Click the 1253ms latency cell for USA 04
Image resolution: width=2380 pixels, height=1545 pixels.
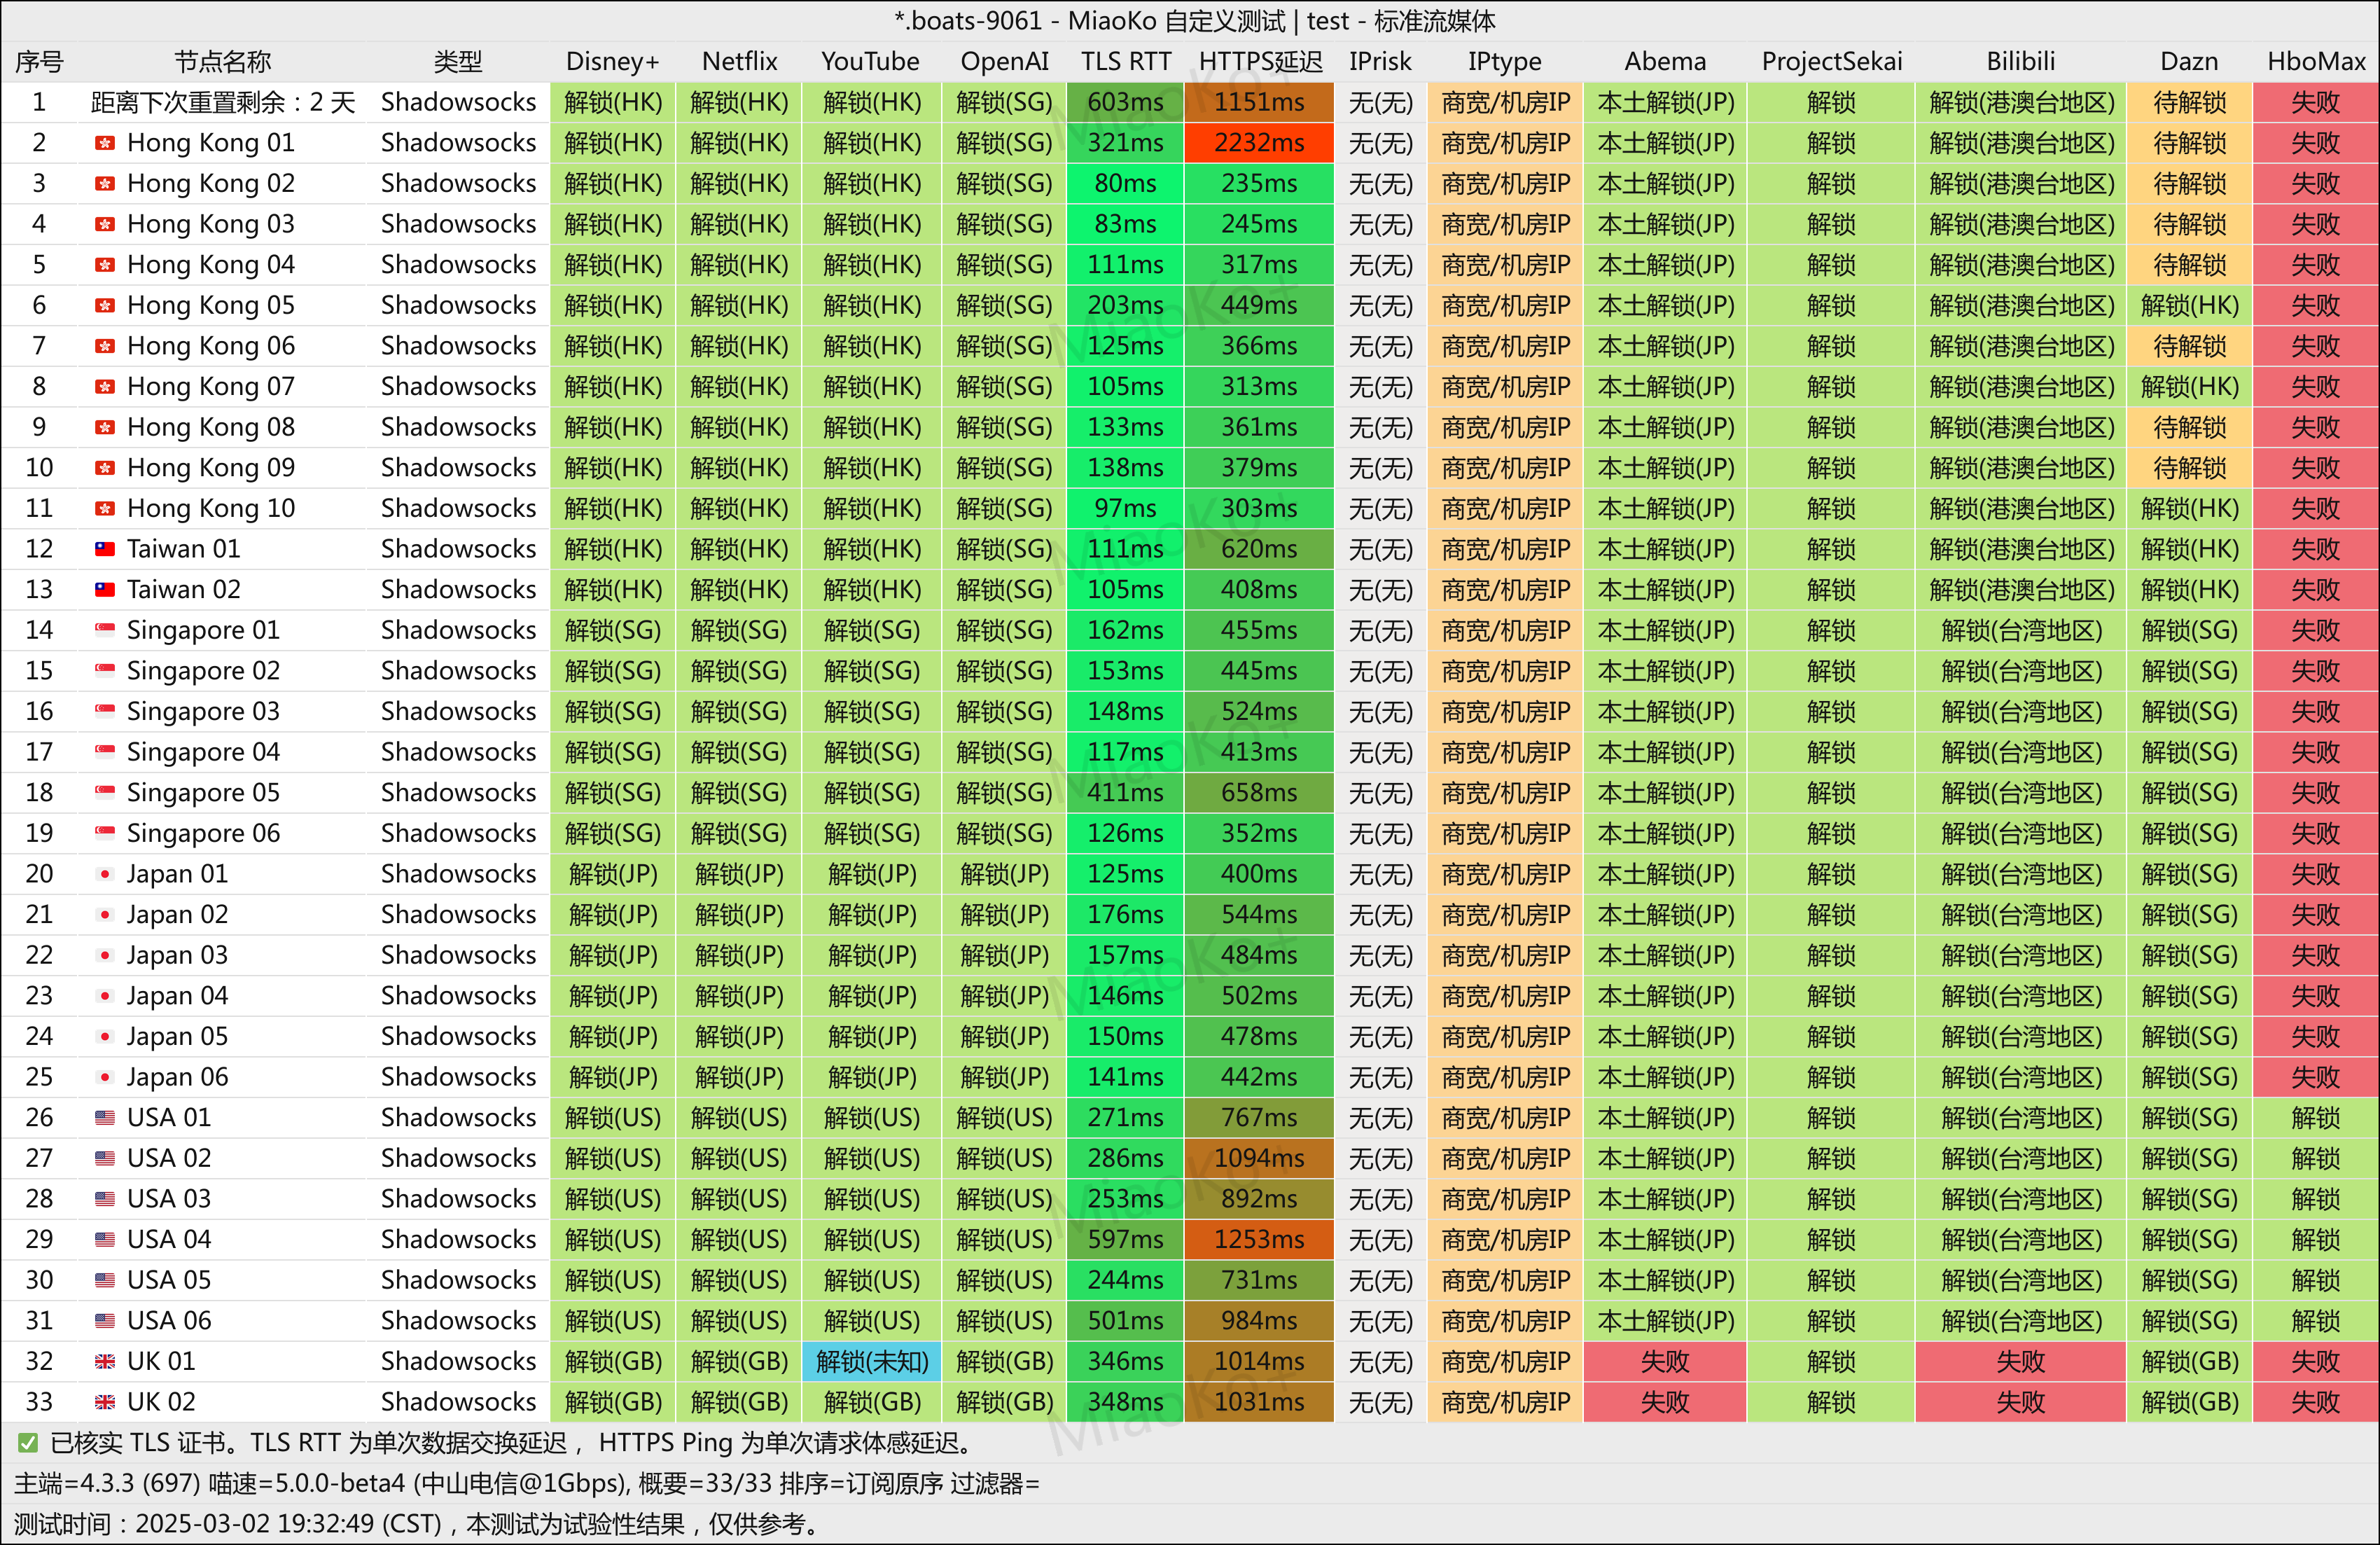1259,1239
